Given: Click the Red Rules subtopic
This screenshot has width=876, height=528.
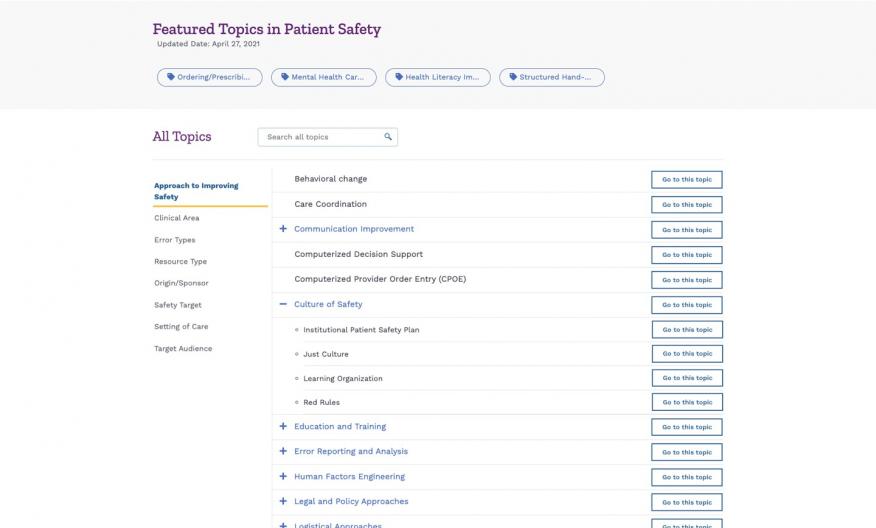Looking at the screenshot, I should pos(321,402).
